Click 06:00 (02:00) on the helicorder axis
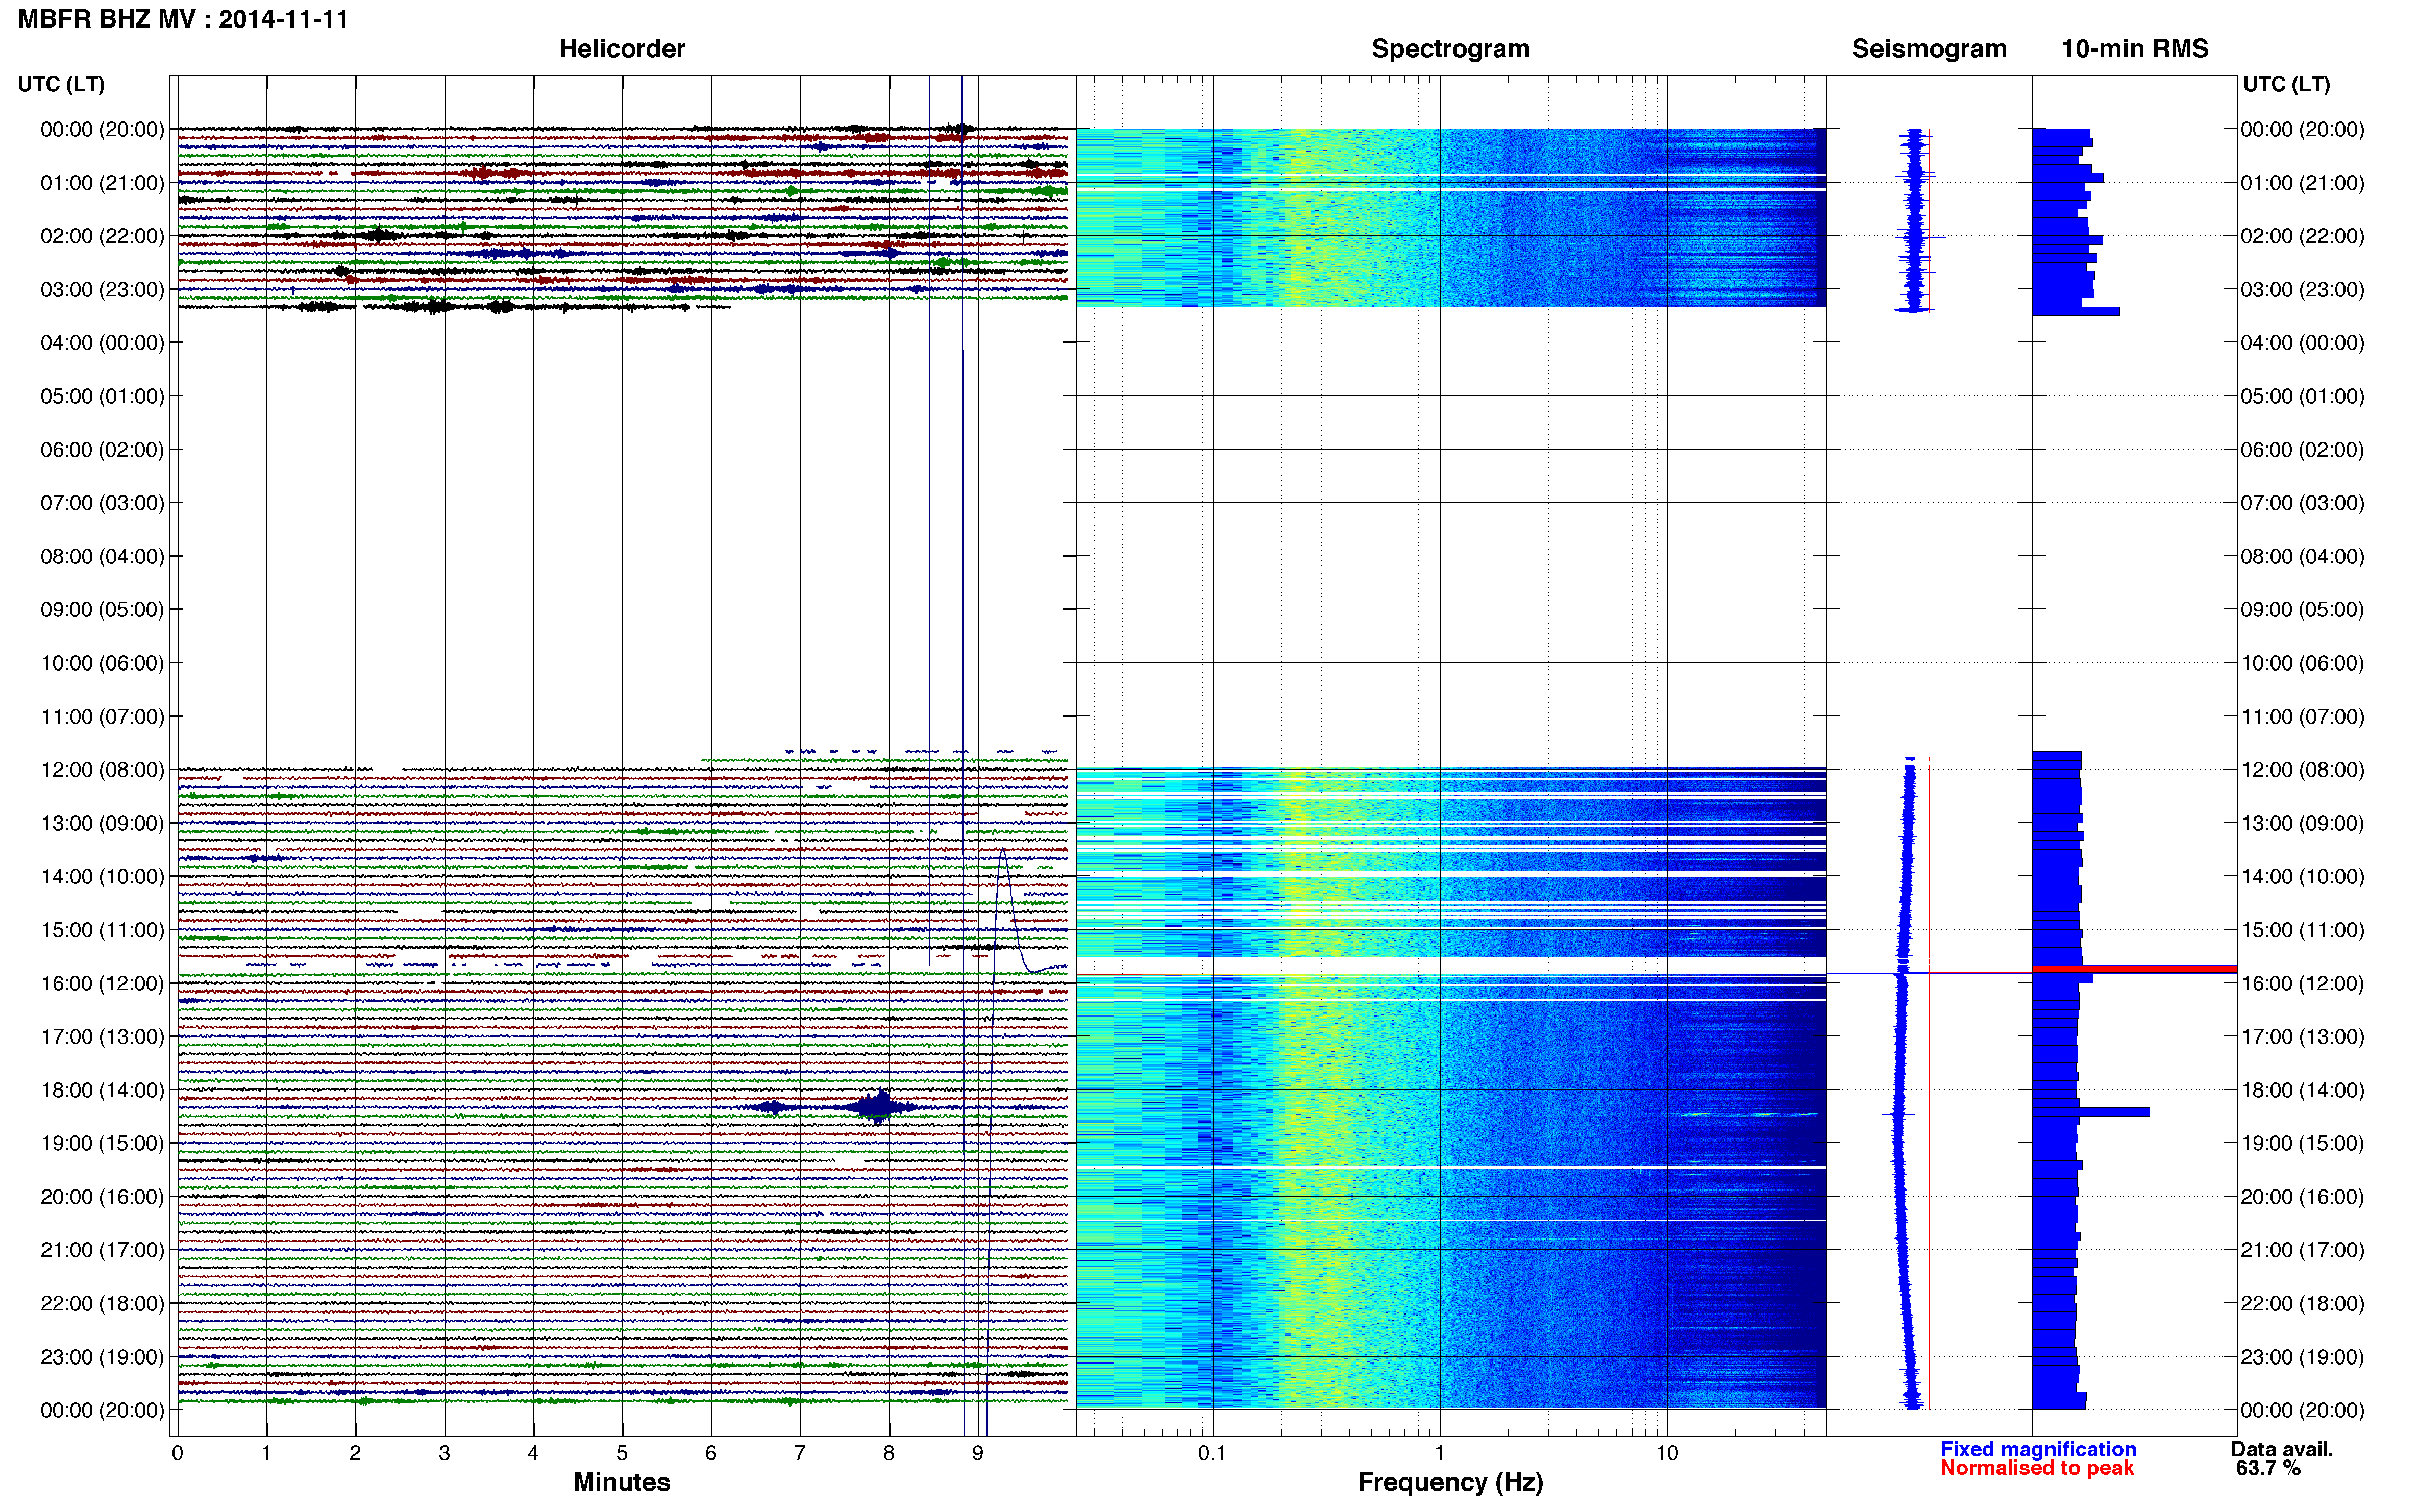This screenshot has height=1512, width=2419. click(x=102, y=449)
